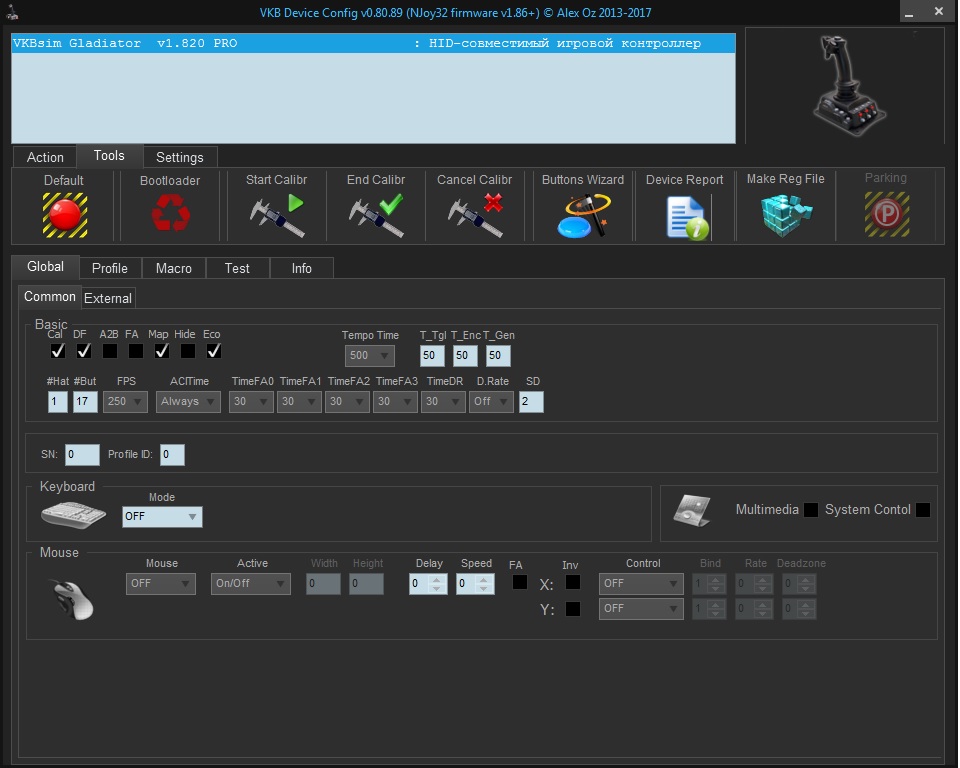This screenshot has width=960, height=768.
Task: Click the app icon in the title bar
Action: pyautogui.click(x=12, y=12)
